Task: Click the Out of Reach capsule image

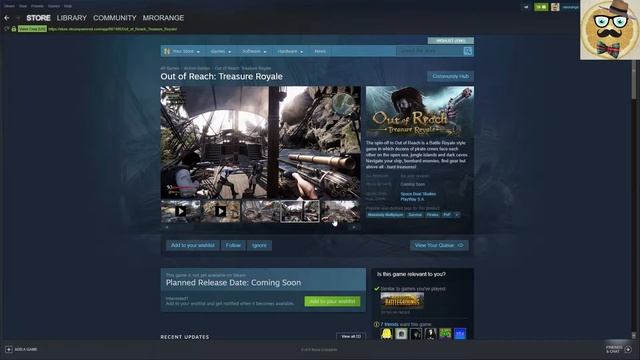Action: (x=420, y=111)
